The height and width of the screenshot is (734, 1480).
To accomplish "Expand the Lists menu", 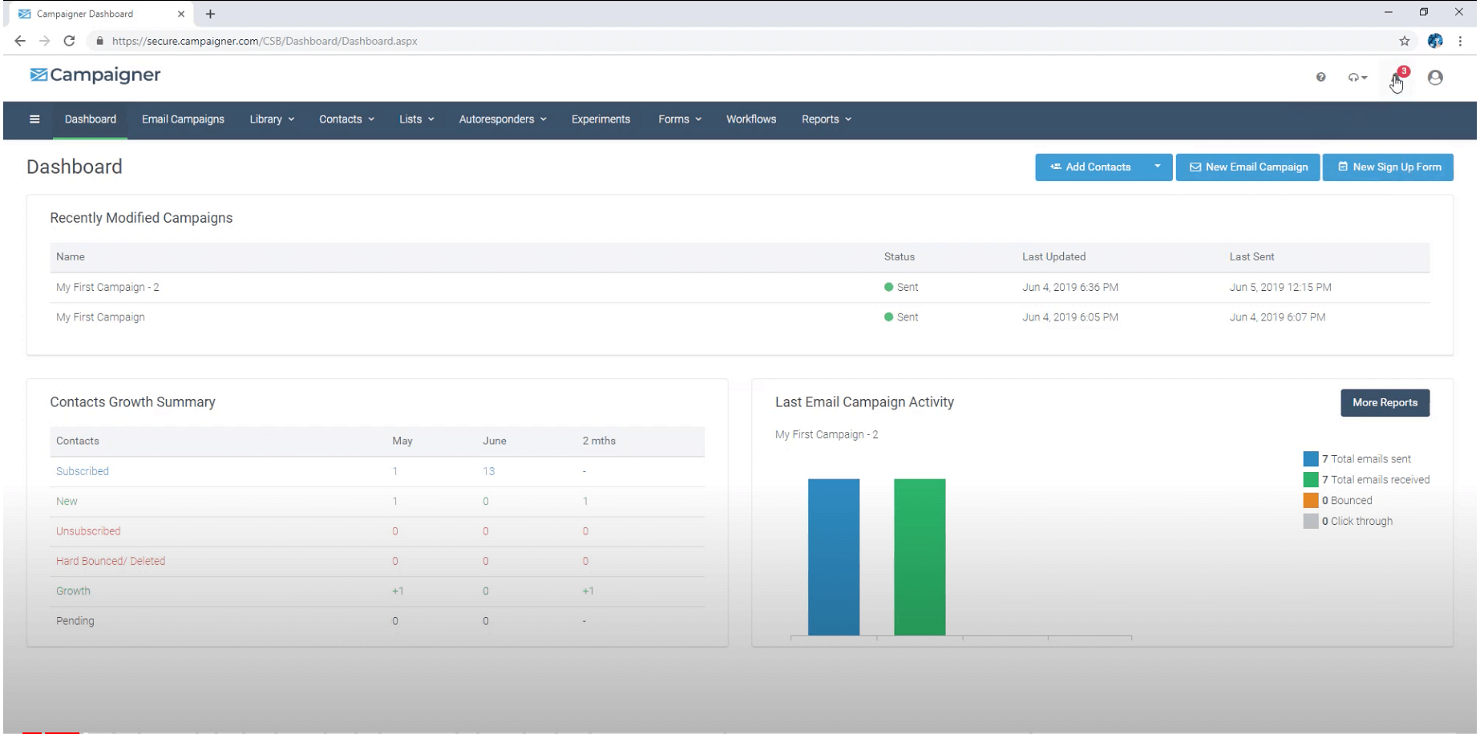I will point(417,119).
